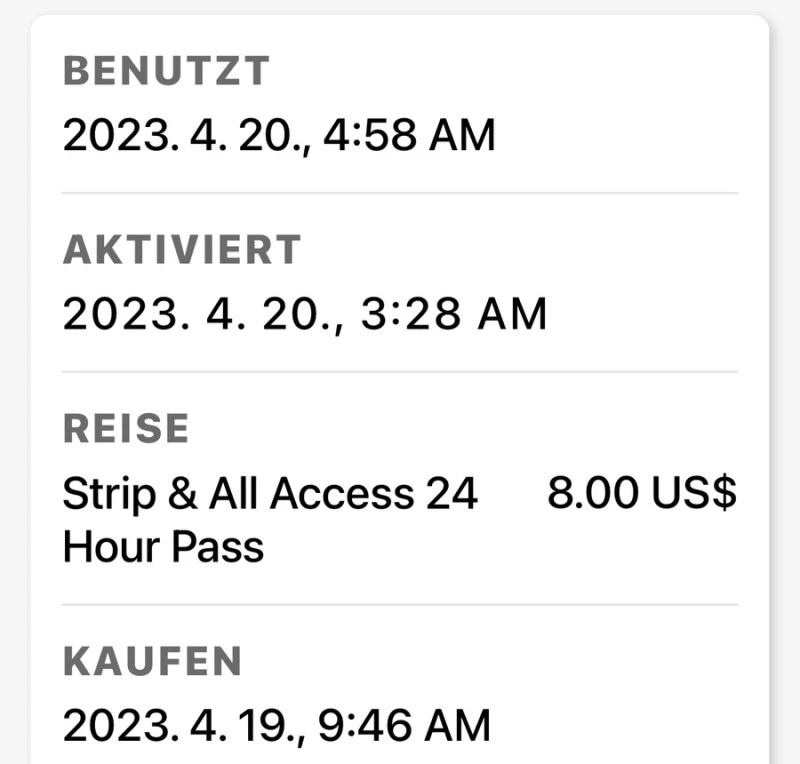Click the divider line above the KAUFEN heading
This screenshot has height=764, width=800.
pyautogui.click(x=400, y=604)
